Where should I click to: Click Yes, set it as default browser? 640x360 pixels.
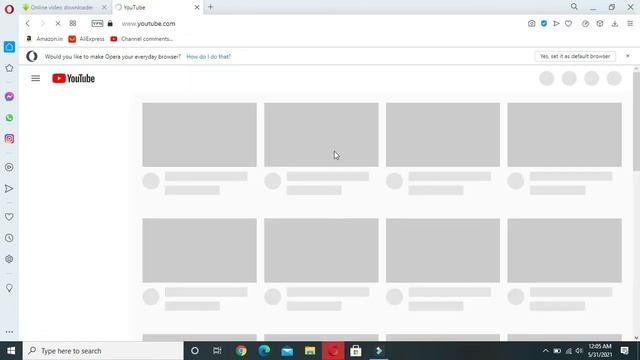pyautogui.click(x=575, y=56)
